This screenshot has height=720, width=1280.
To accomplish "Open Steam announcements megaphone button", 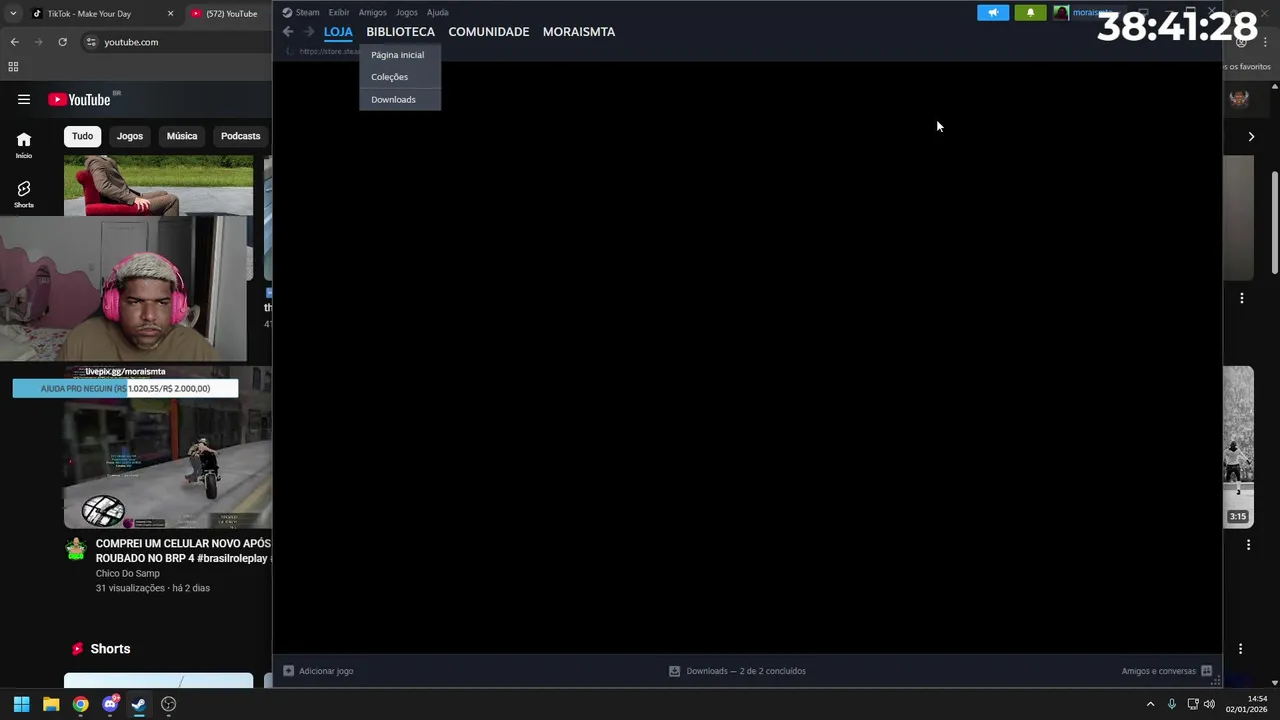I will (993, 13).
